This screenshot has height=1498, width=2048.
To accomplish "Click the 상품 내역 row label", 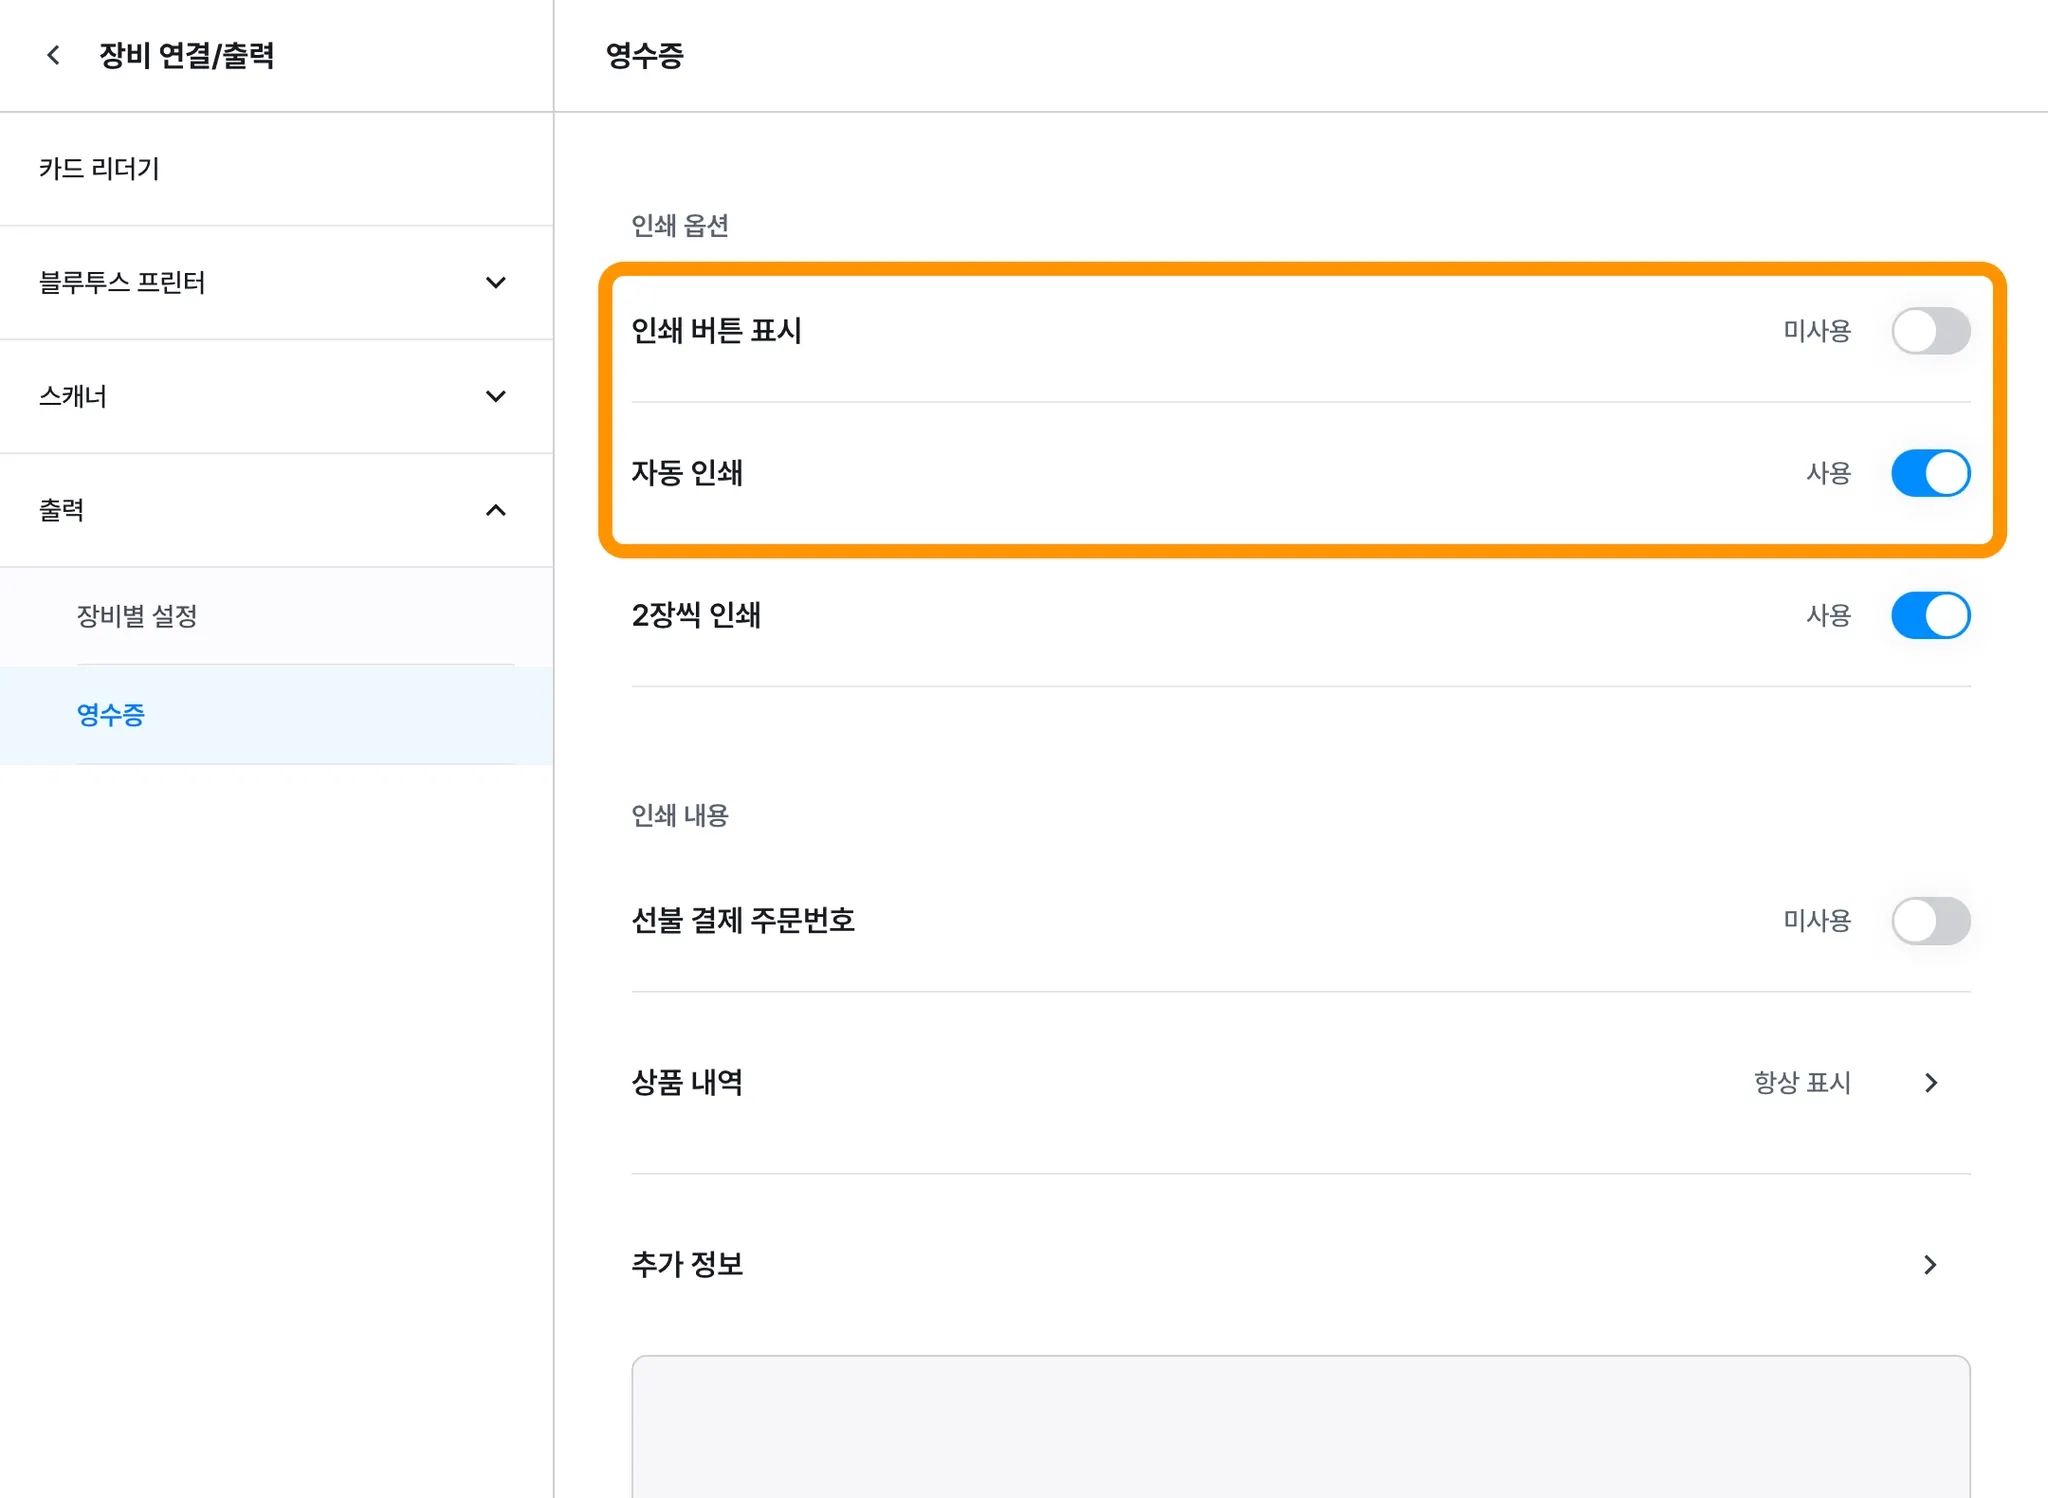I will tap(687, 1083).
